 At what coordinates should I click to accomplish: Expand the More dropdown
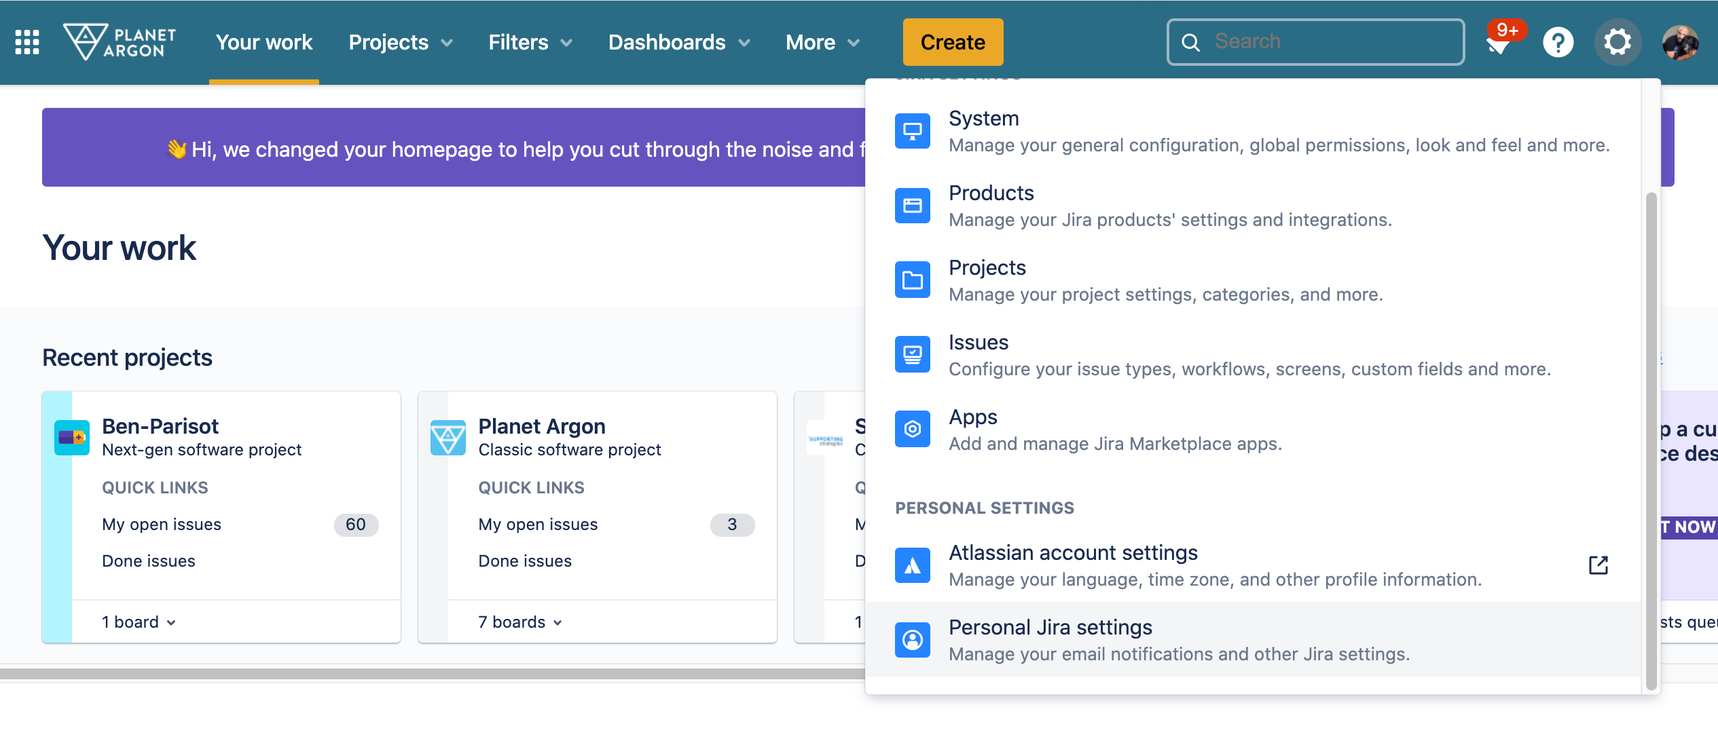coord(822,42)
